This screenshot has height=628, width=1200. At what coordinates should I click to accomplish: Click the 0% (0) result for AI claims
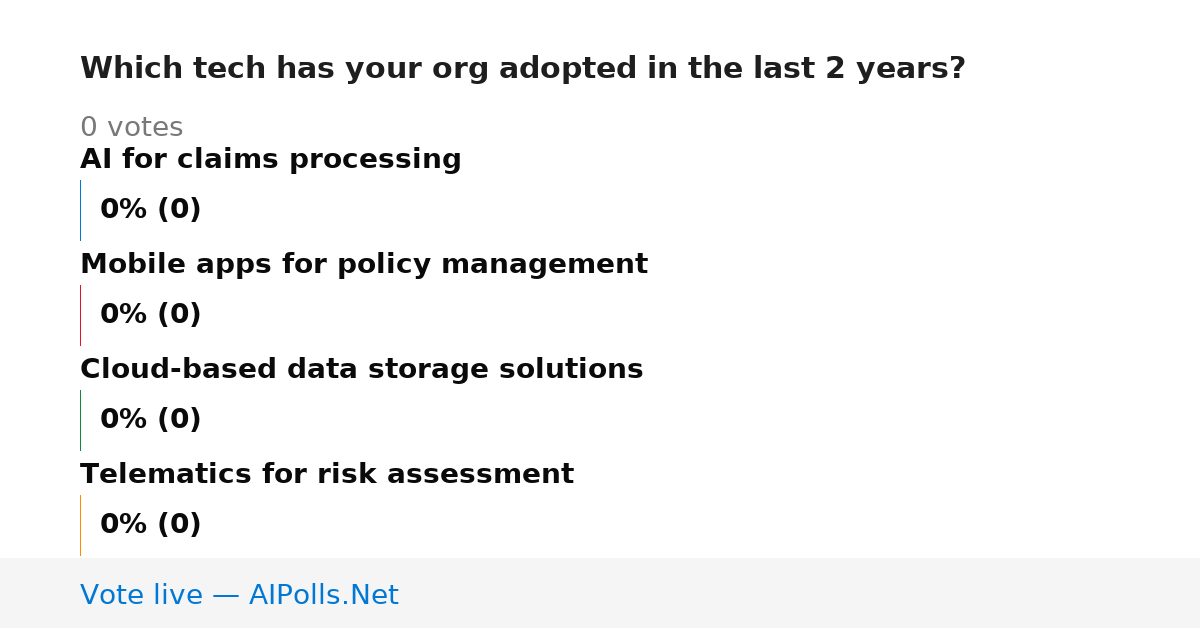[x=151, y=210]
